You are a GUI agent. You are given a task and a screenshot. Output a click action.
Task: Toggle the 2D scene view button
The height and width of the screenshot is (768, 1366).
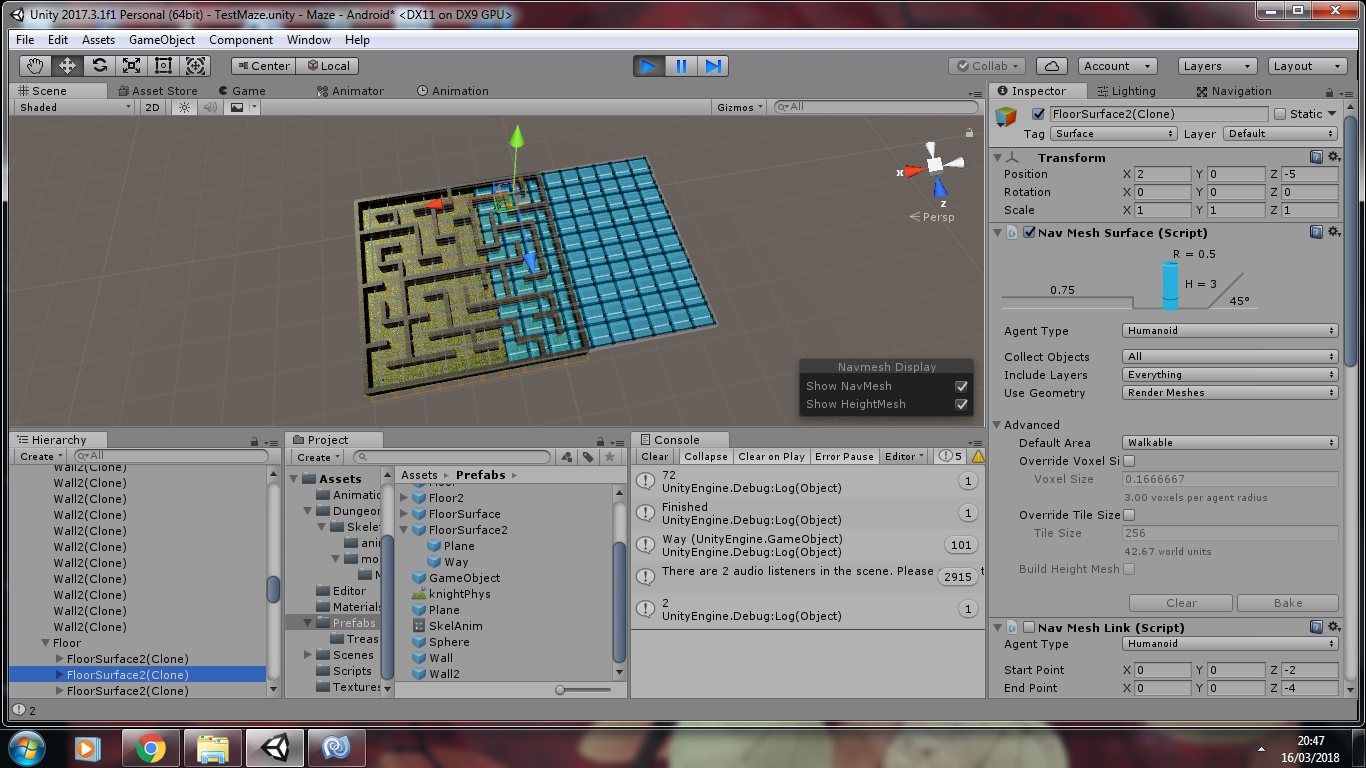152,107
